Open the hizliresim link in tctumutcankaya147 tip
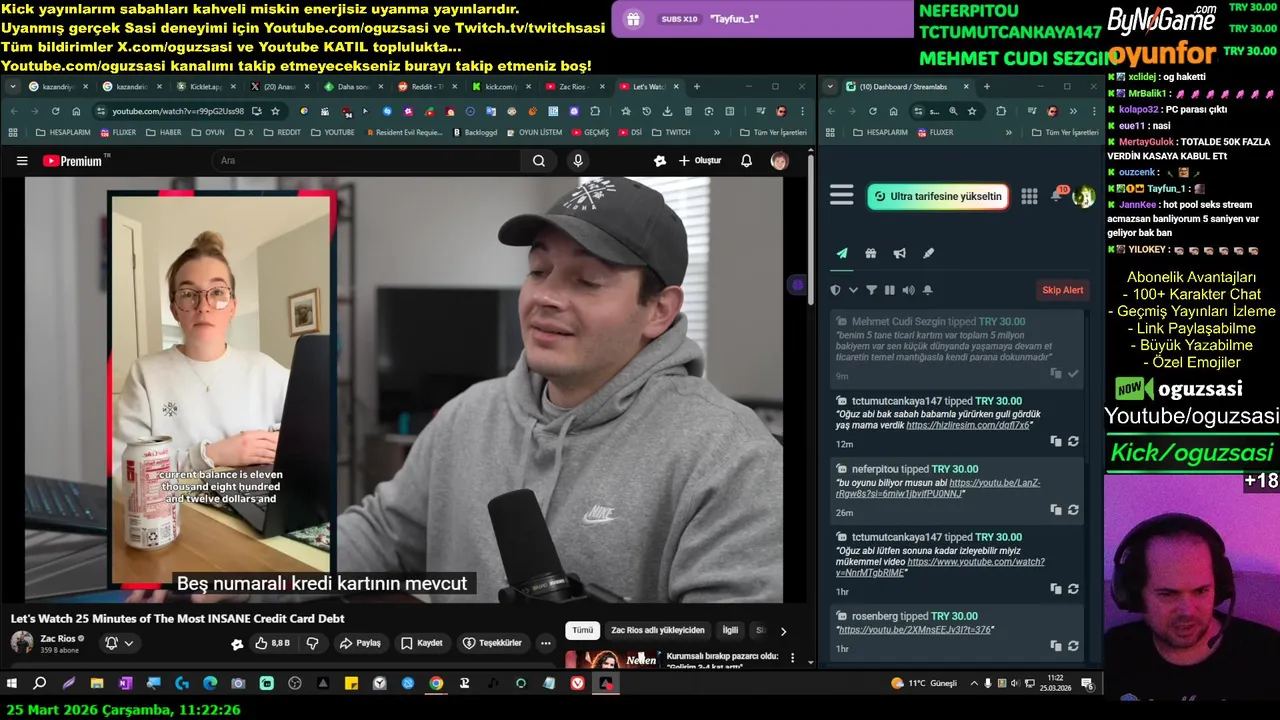1280x720 pixels. point(967,425)
